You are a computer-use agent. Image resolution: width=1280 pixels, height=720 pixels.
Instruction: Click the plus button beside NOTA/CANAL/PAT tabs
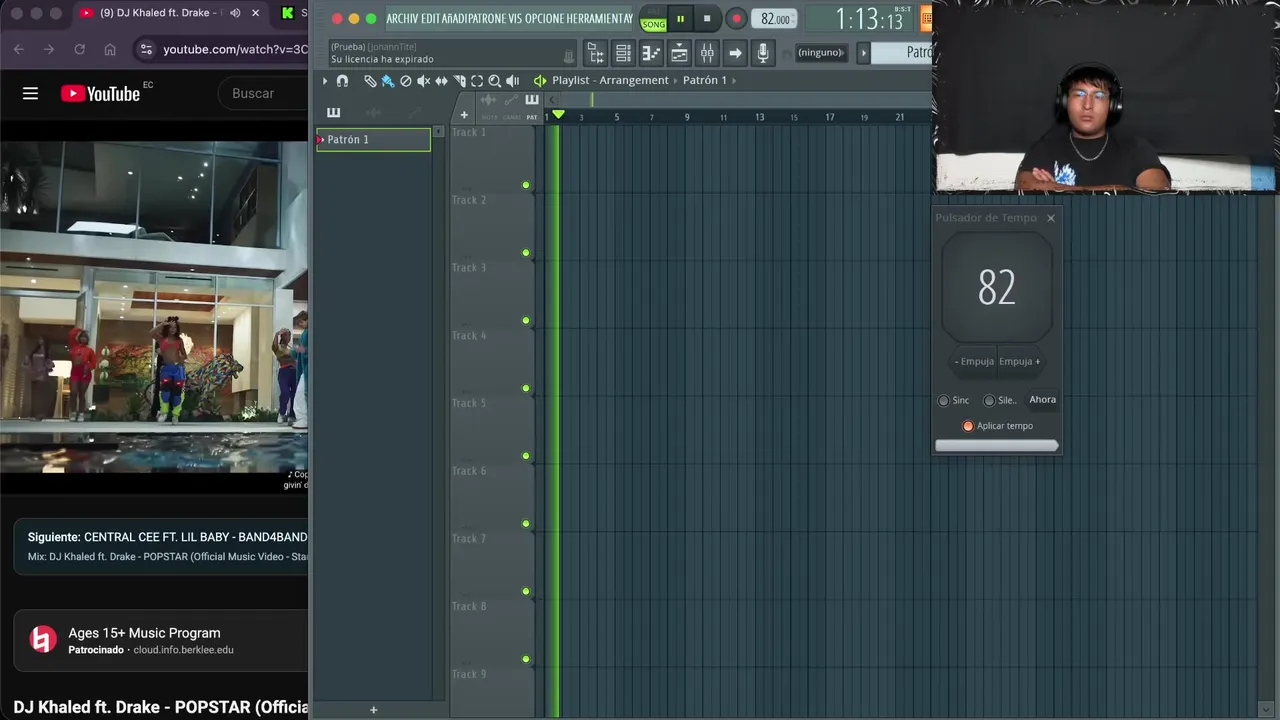464,115
